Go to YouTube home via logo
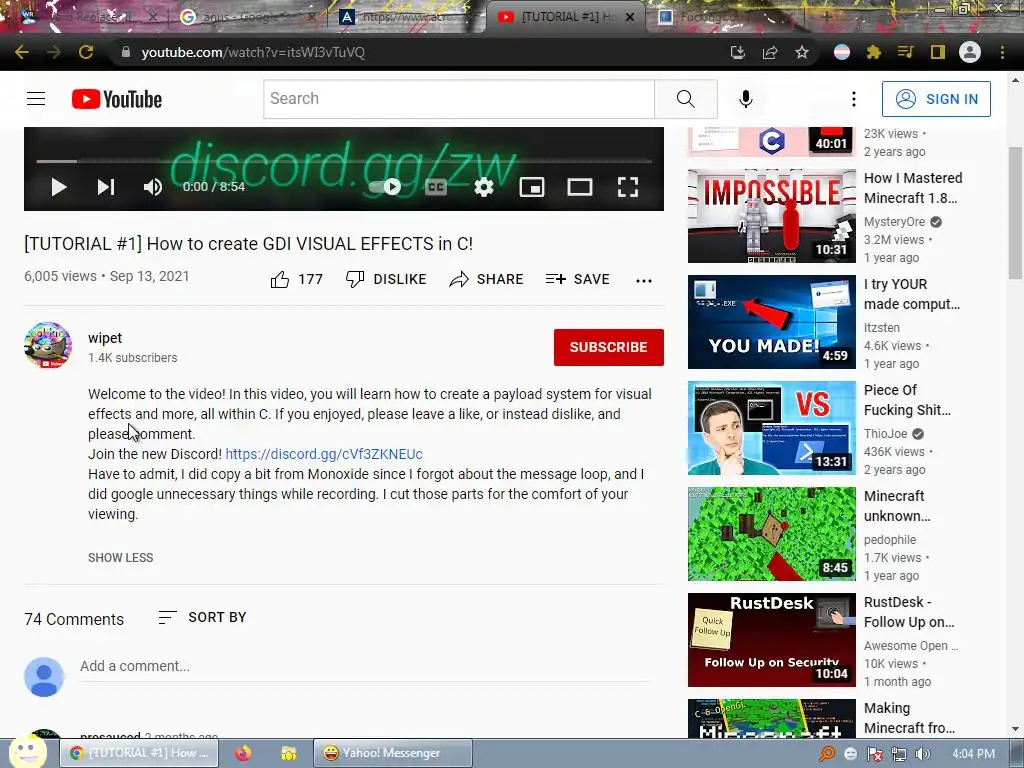Viewport: 1024px width, 768px height. [x=117, y=99]
